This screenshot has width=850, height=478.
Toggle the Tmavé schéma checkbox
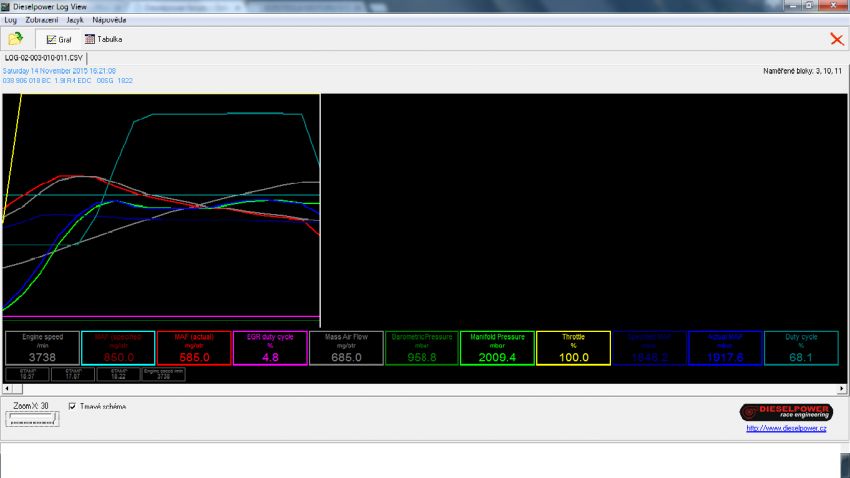[72, 406]
